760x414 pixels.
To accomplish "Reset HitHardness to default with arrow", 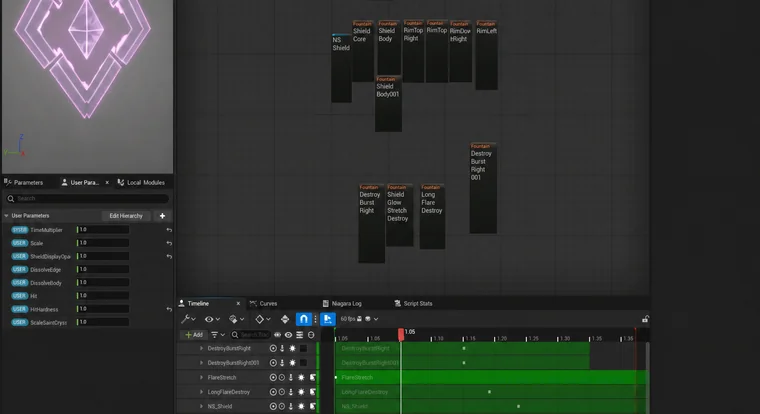I will pos(169,309).
